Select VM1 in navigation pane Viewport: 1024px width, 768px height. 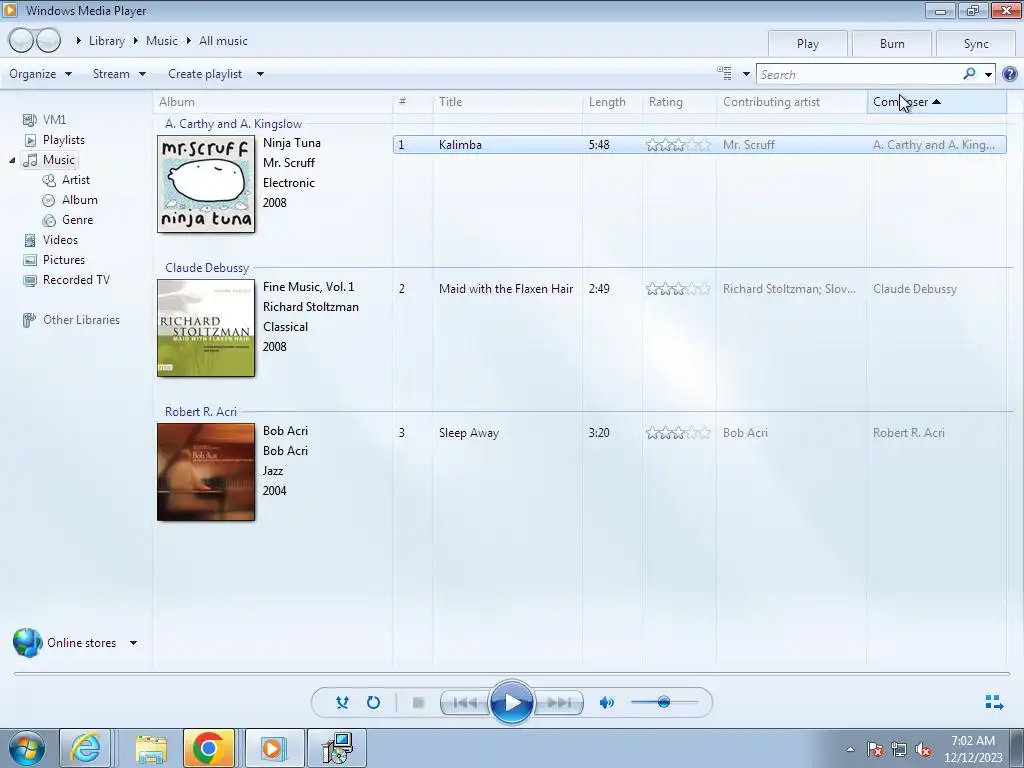tap(54, 120)
